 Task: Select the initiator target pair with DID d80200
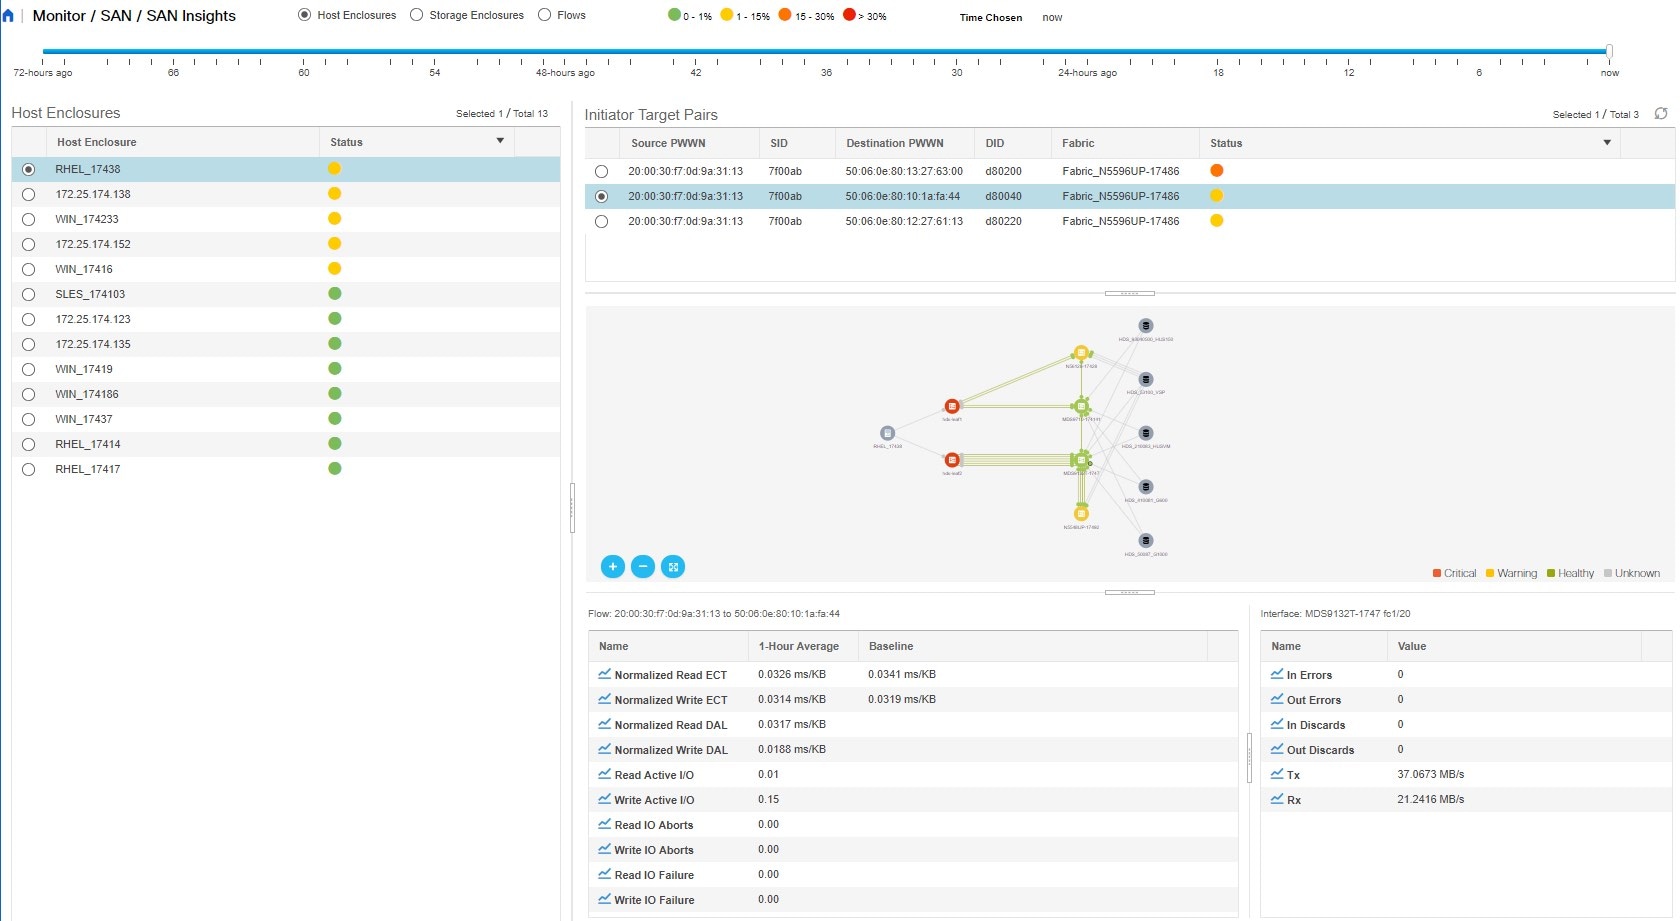601,171
